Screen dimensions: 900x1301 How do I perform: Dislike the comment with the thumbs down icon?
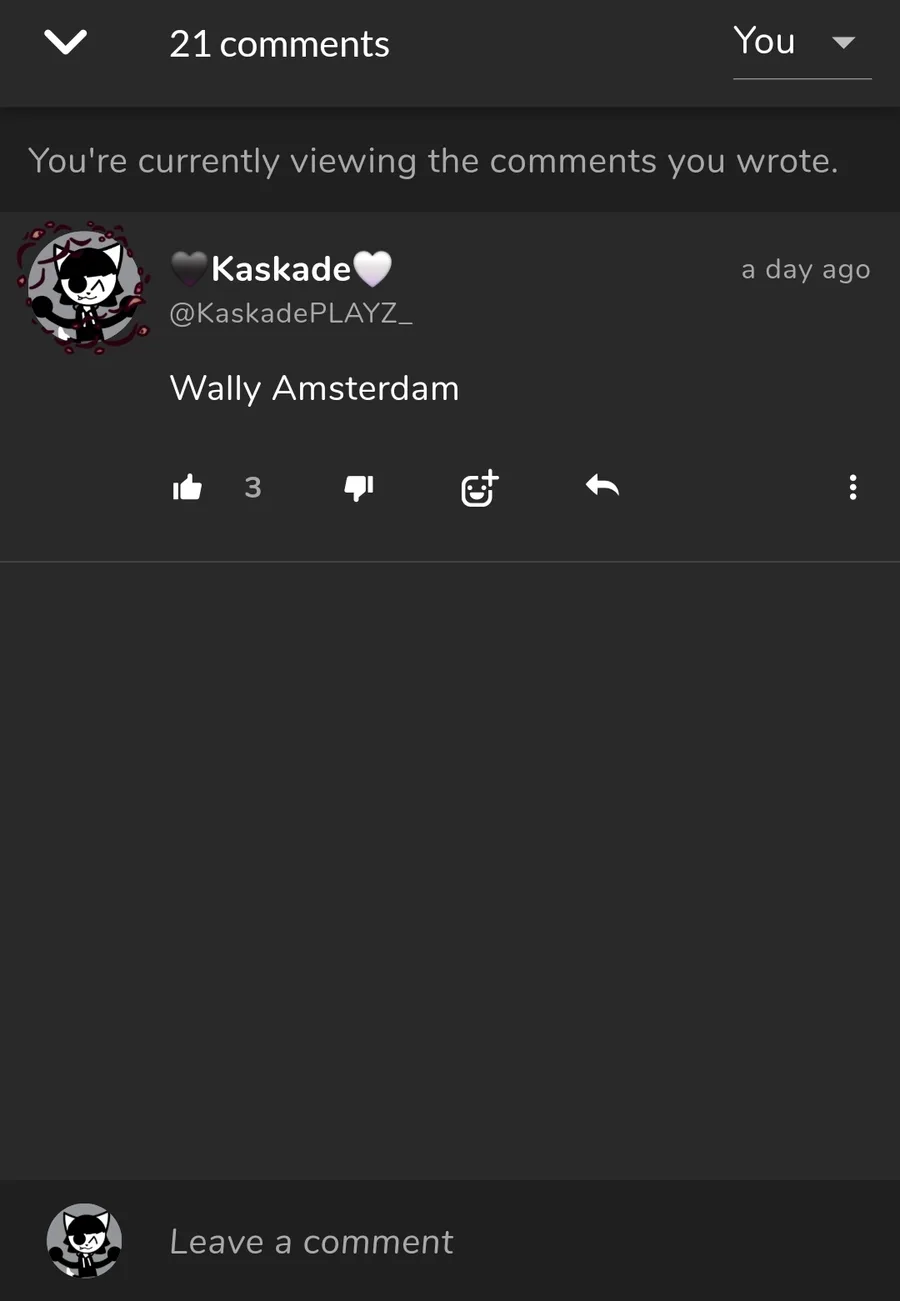click(x=359, y=487)
